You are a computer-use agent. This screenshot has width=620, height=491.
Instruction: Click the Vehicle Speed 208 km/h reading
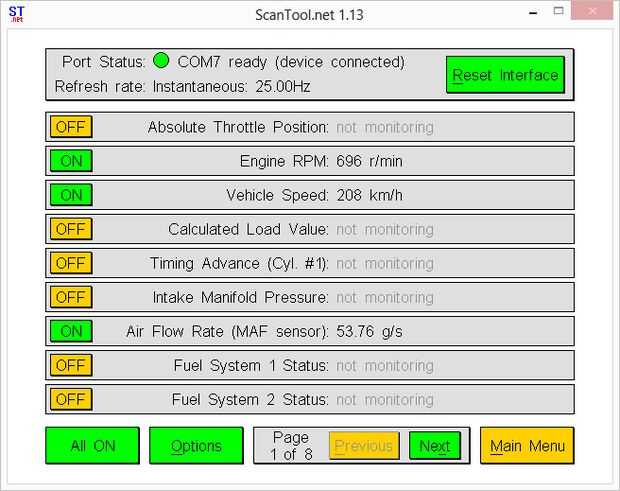369,195
